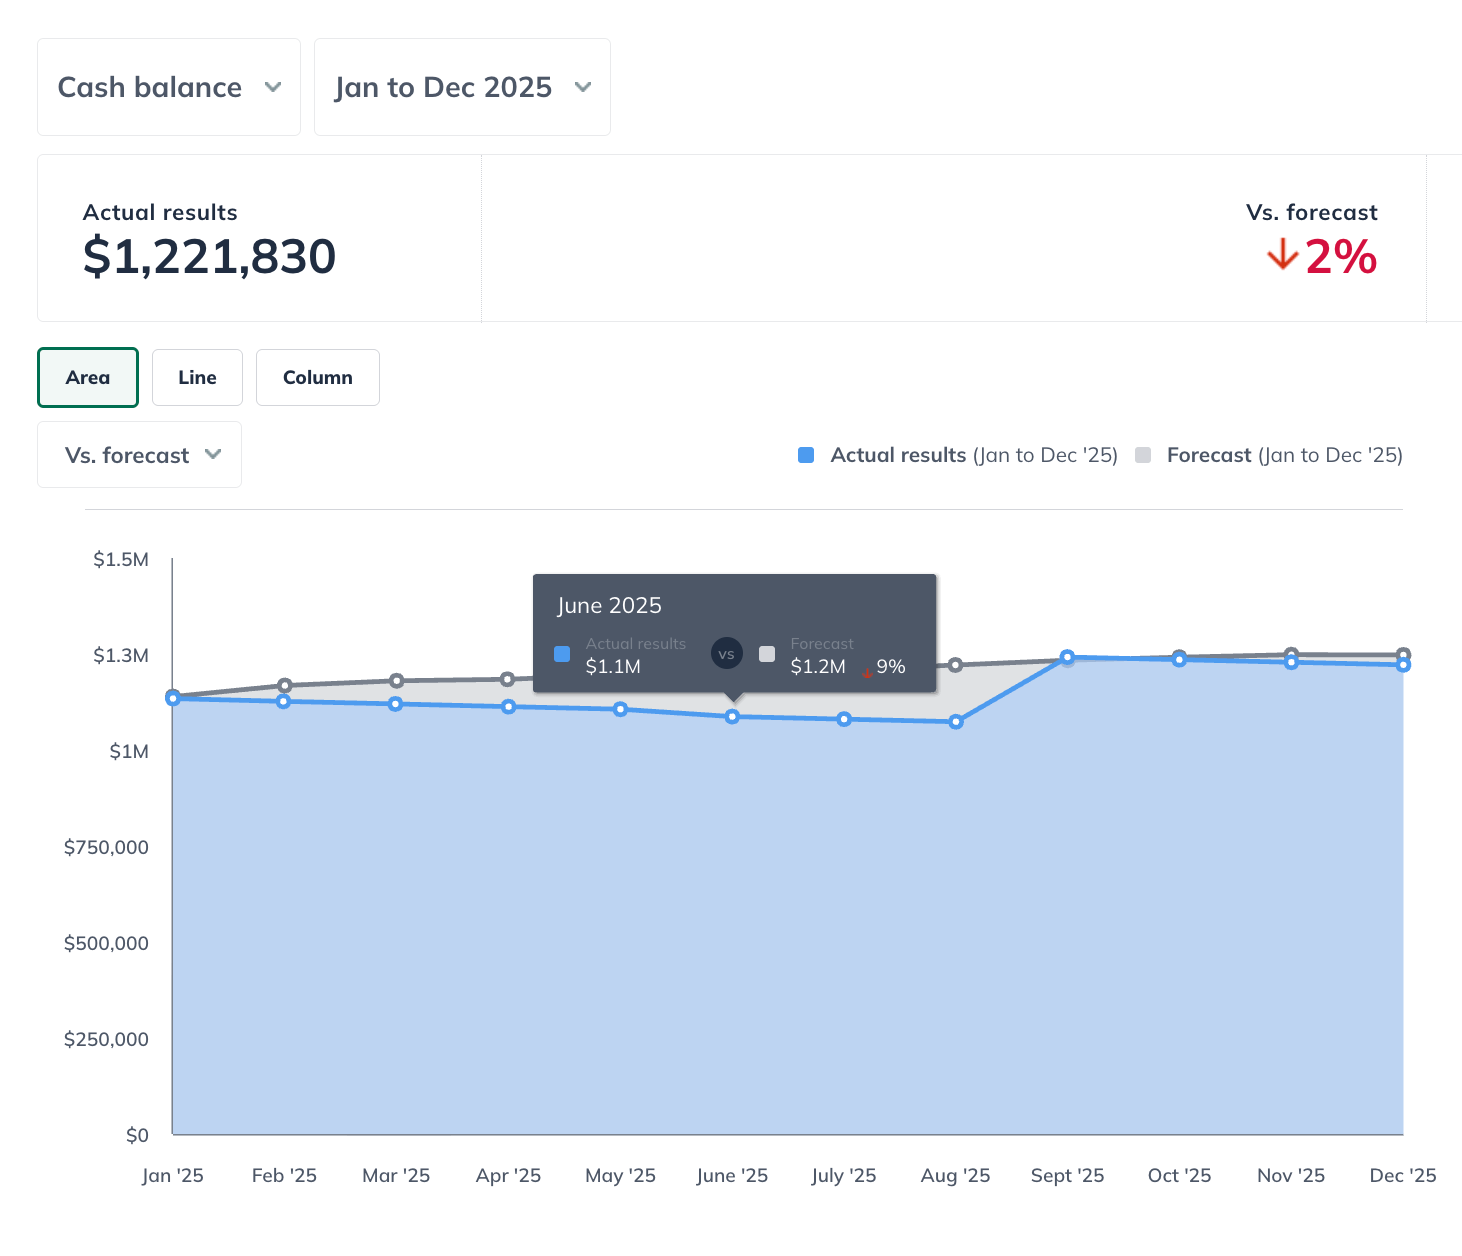Click the Dec '25 forecast data point

click(1403, 654)
